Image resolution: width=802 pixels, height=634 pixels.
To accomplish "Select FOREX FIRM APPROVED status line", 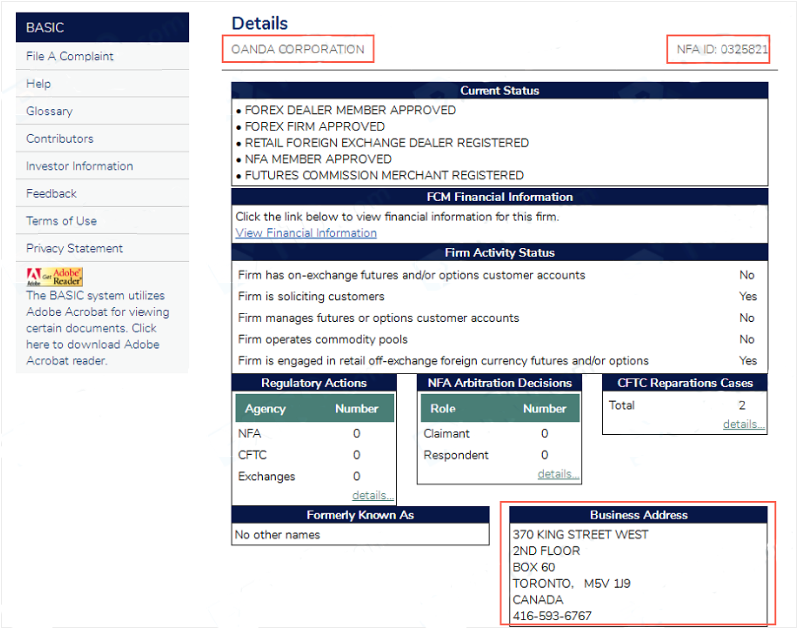I will (315, 127).
